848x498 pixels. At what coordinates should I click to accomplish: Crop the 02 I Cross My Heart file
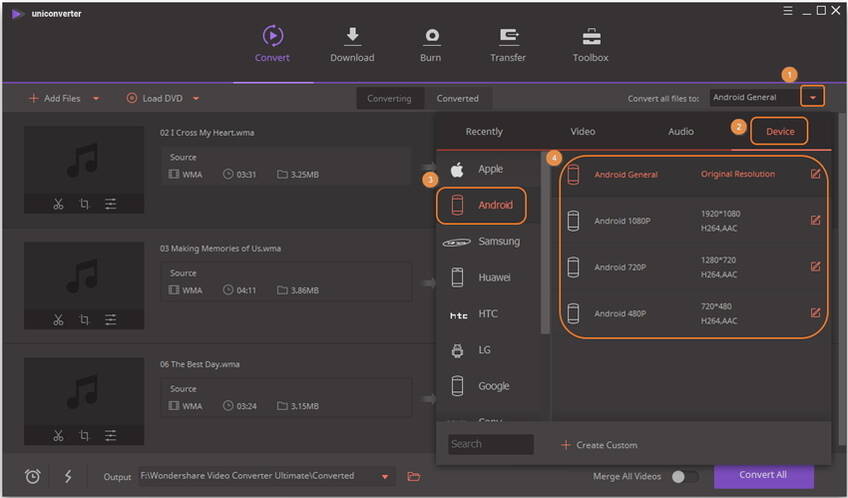(x=84, y=204)
